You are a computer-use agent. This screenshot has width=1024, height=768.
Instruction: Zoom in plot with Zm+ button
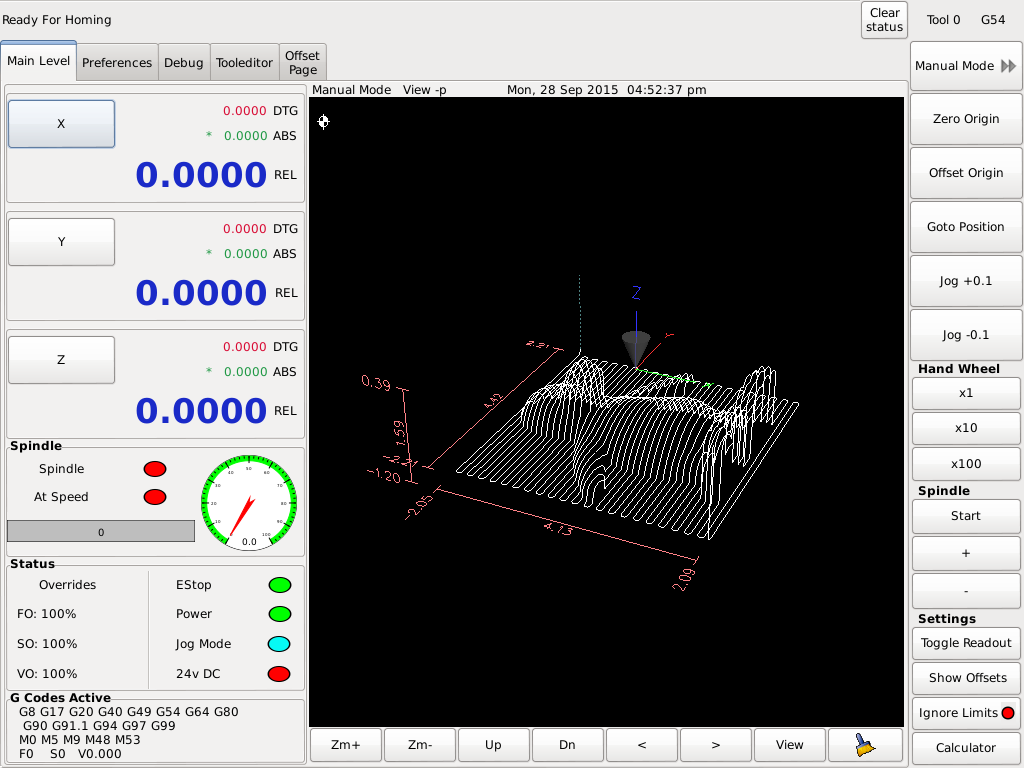pyautogui.click(x=345, y=745)
